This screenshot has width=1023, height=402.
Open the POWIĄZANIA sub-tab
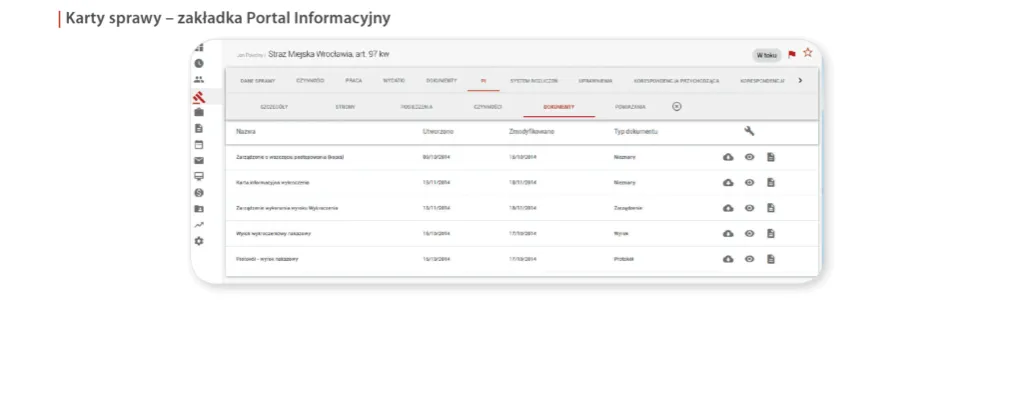[630, 106]
